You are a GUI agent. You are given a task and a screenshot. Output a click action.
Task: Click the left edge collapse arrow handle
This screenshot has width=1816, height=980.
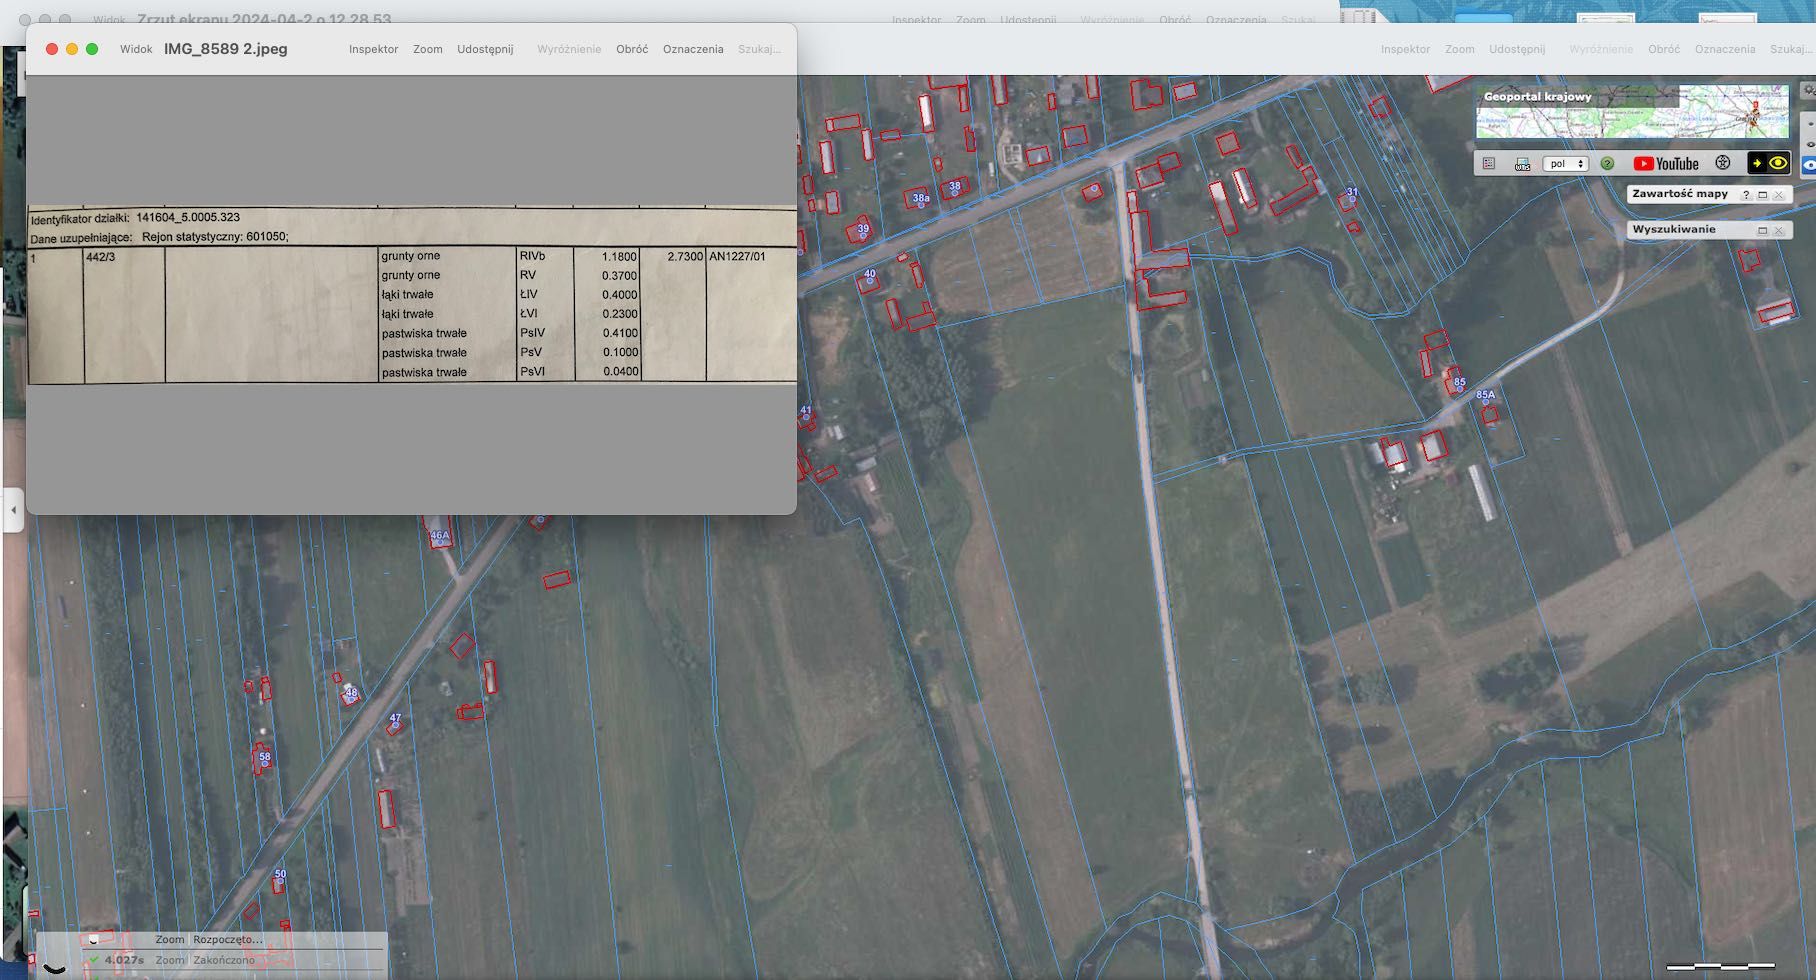(x=12, y=510)
